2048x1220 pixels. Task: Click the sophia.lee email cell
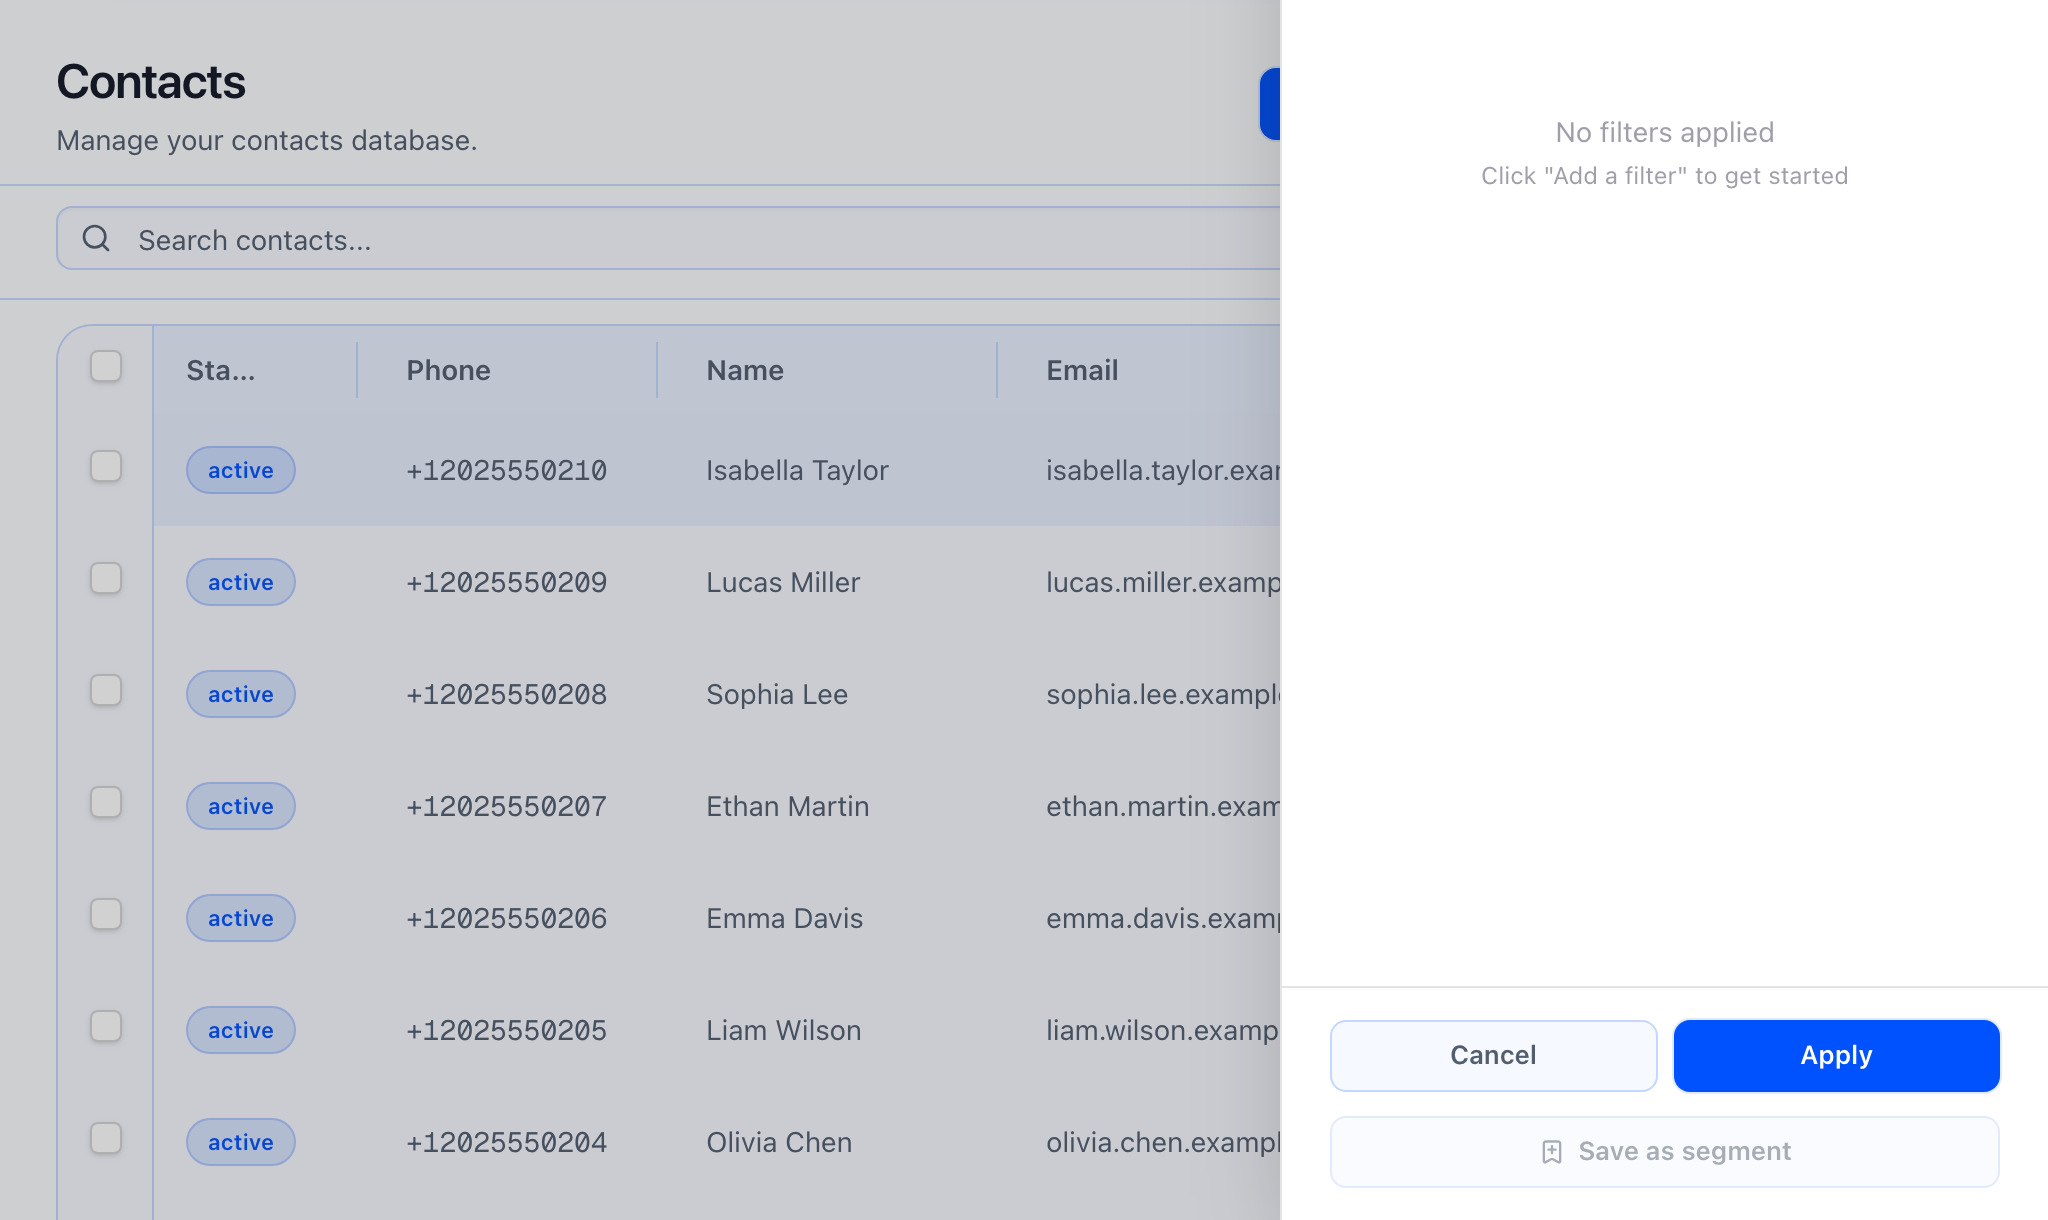pos(1163,694)
